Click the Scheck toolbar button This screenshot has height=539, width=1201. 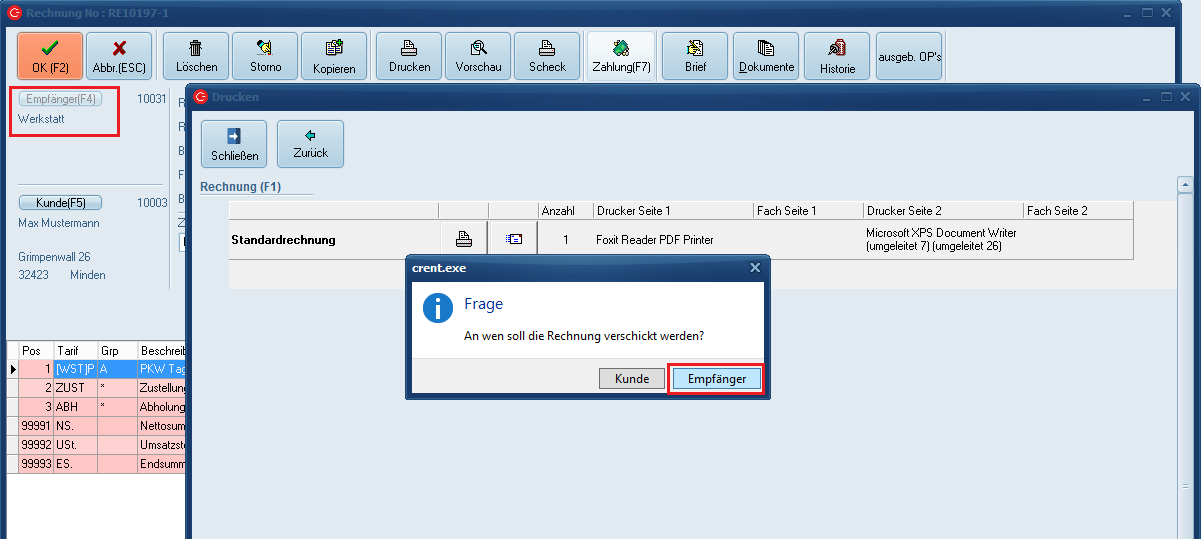[547, 56]
